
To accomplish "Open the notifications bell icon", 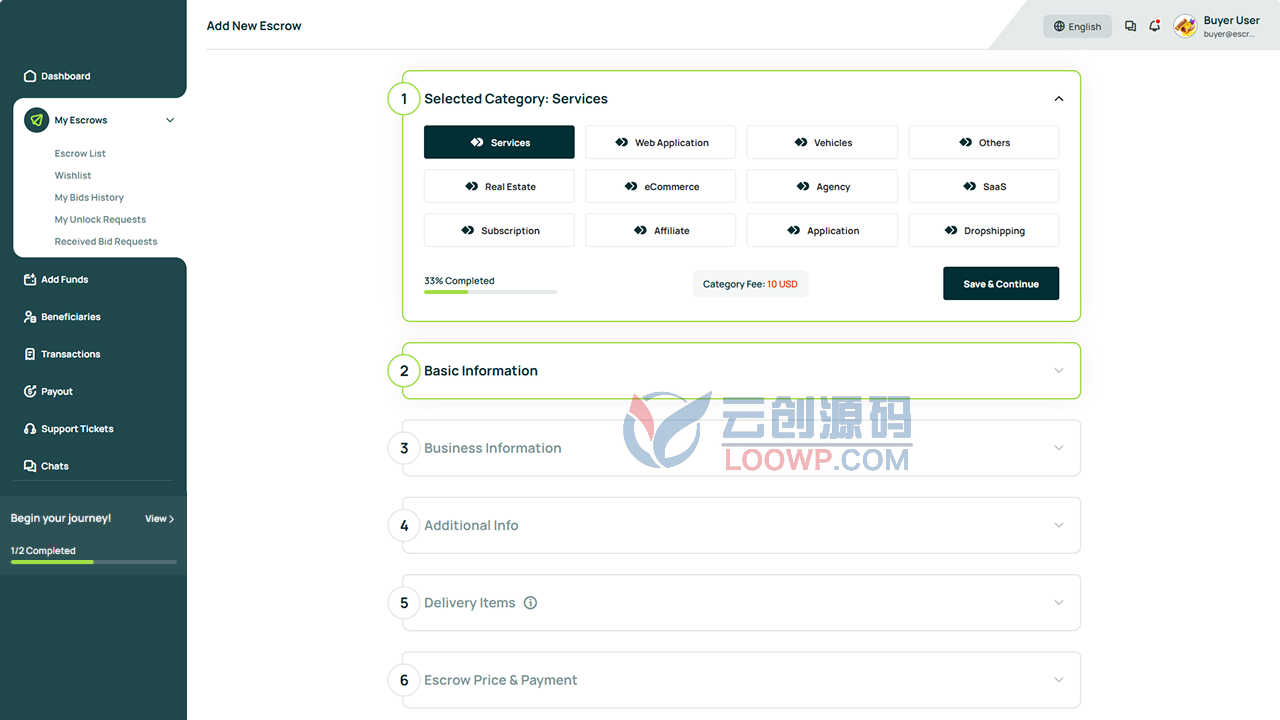I will pyautogui.click(x=1155, y=26).
